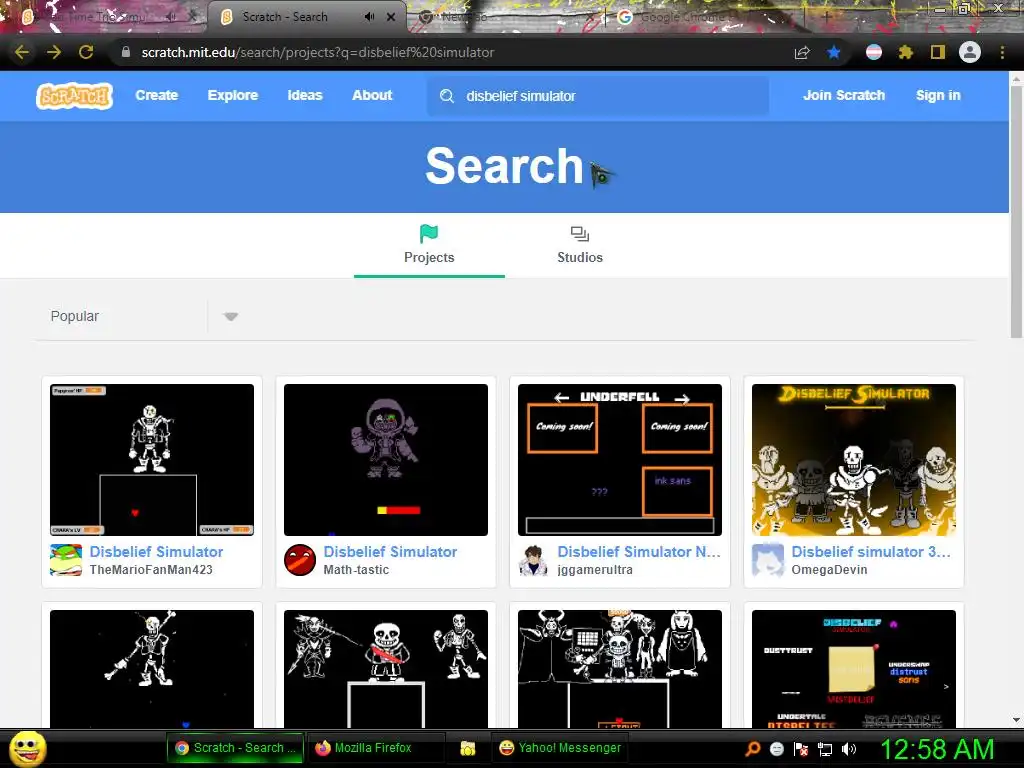Image resolution: width=1024 pixels, height=768 pixels.
Task: Reload the page with the refresh icon
Action: tap(86, 52)
